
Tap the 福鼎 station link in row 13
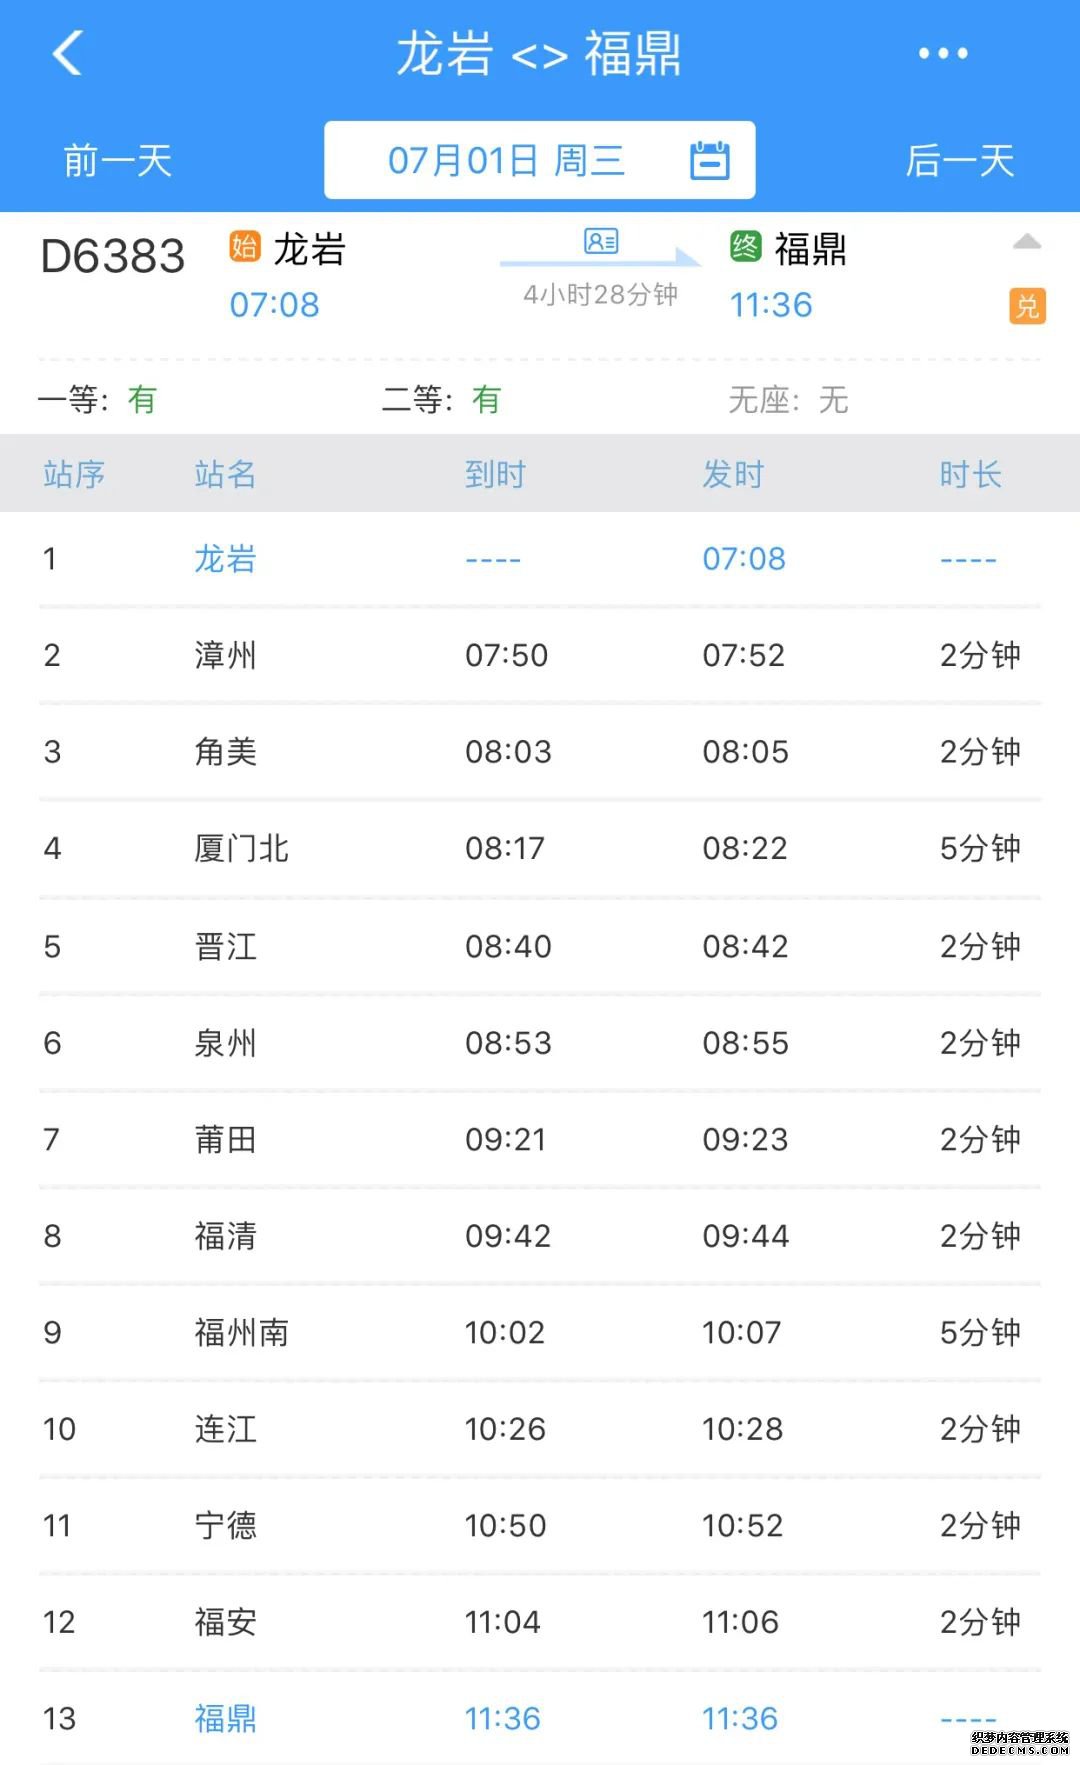(225, 1718)
